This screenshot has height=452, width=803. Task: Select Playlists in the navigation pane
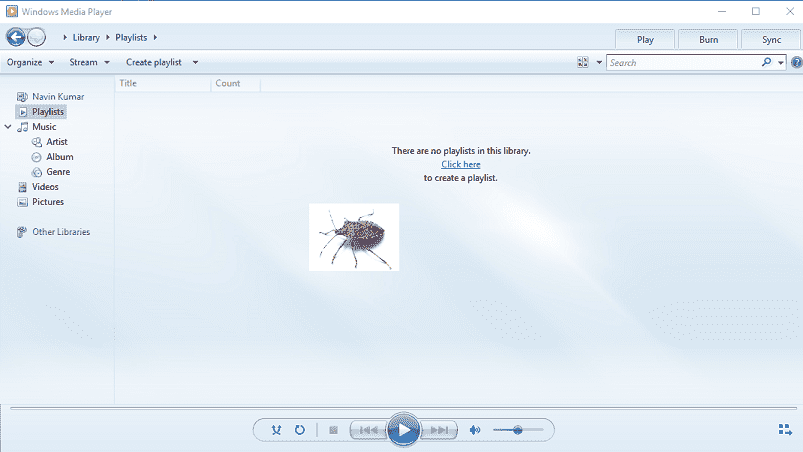41,112
